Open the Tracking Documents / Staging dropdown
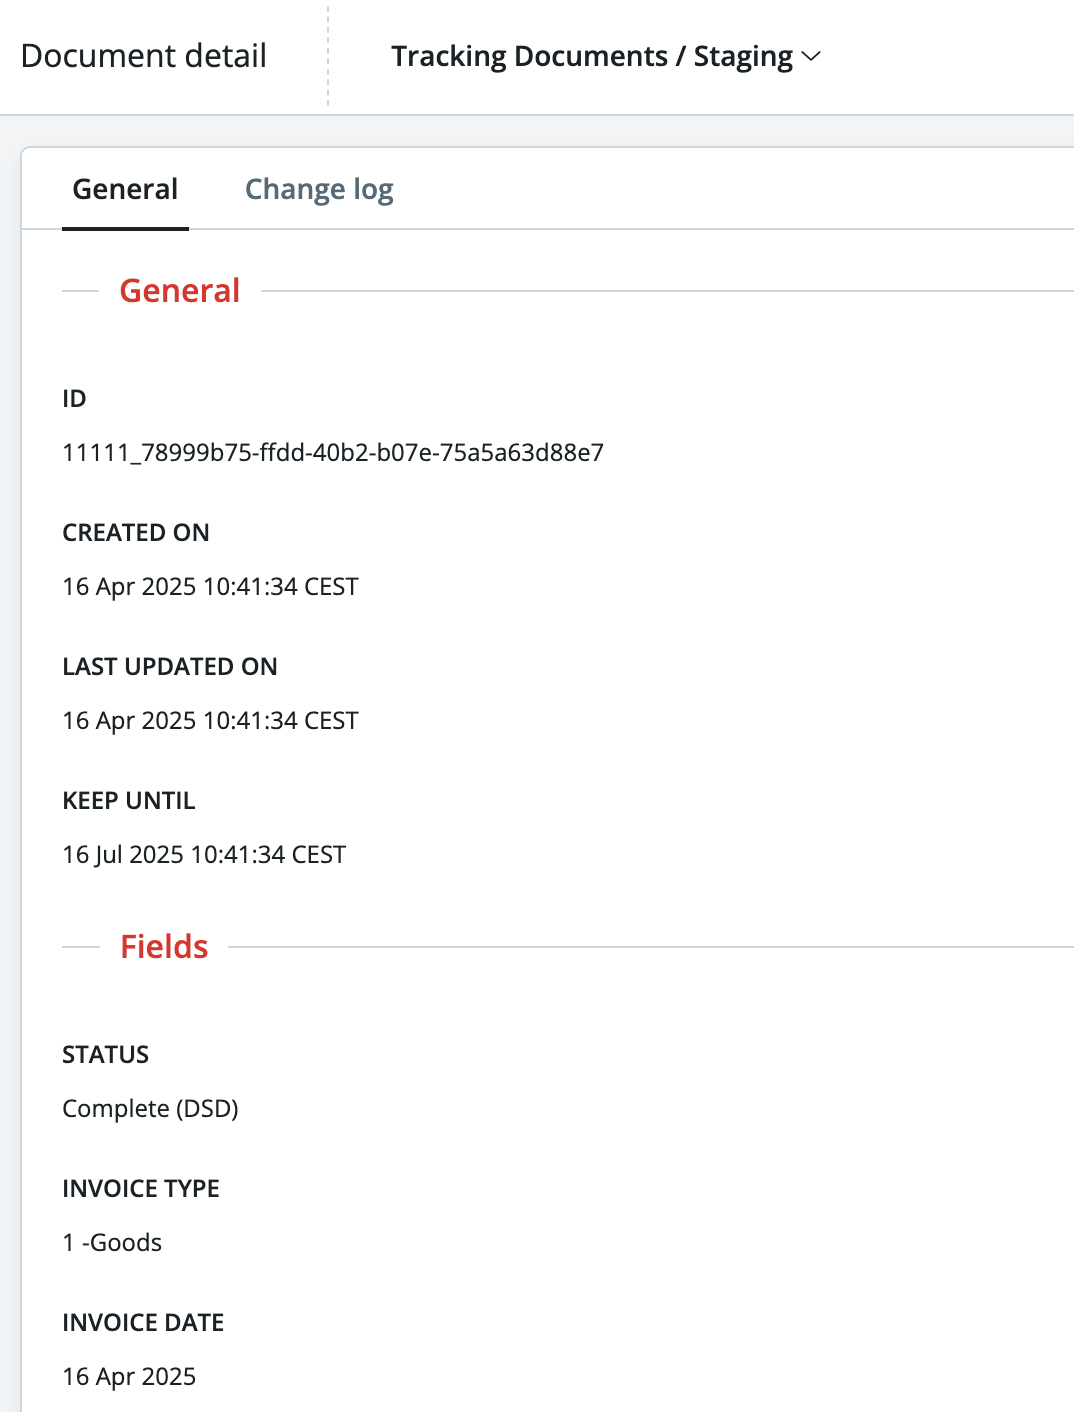Viewport: 1074px width, 1412px height. click(x=605, y=57)
